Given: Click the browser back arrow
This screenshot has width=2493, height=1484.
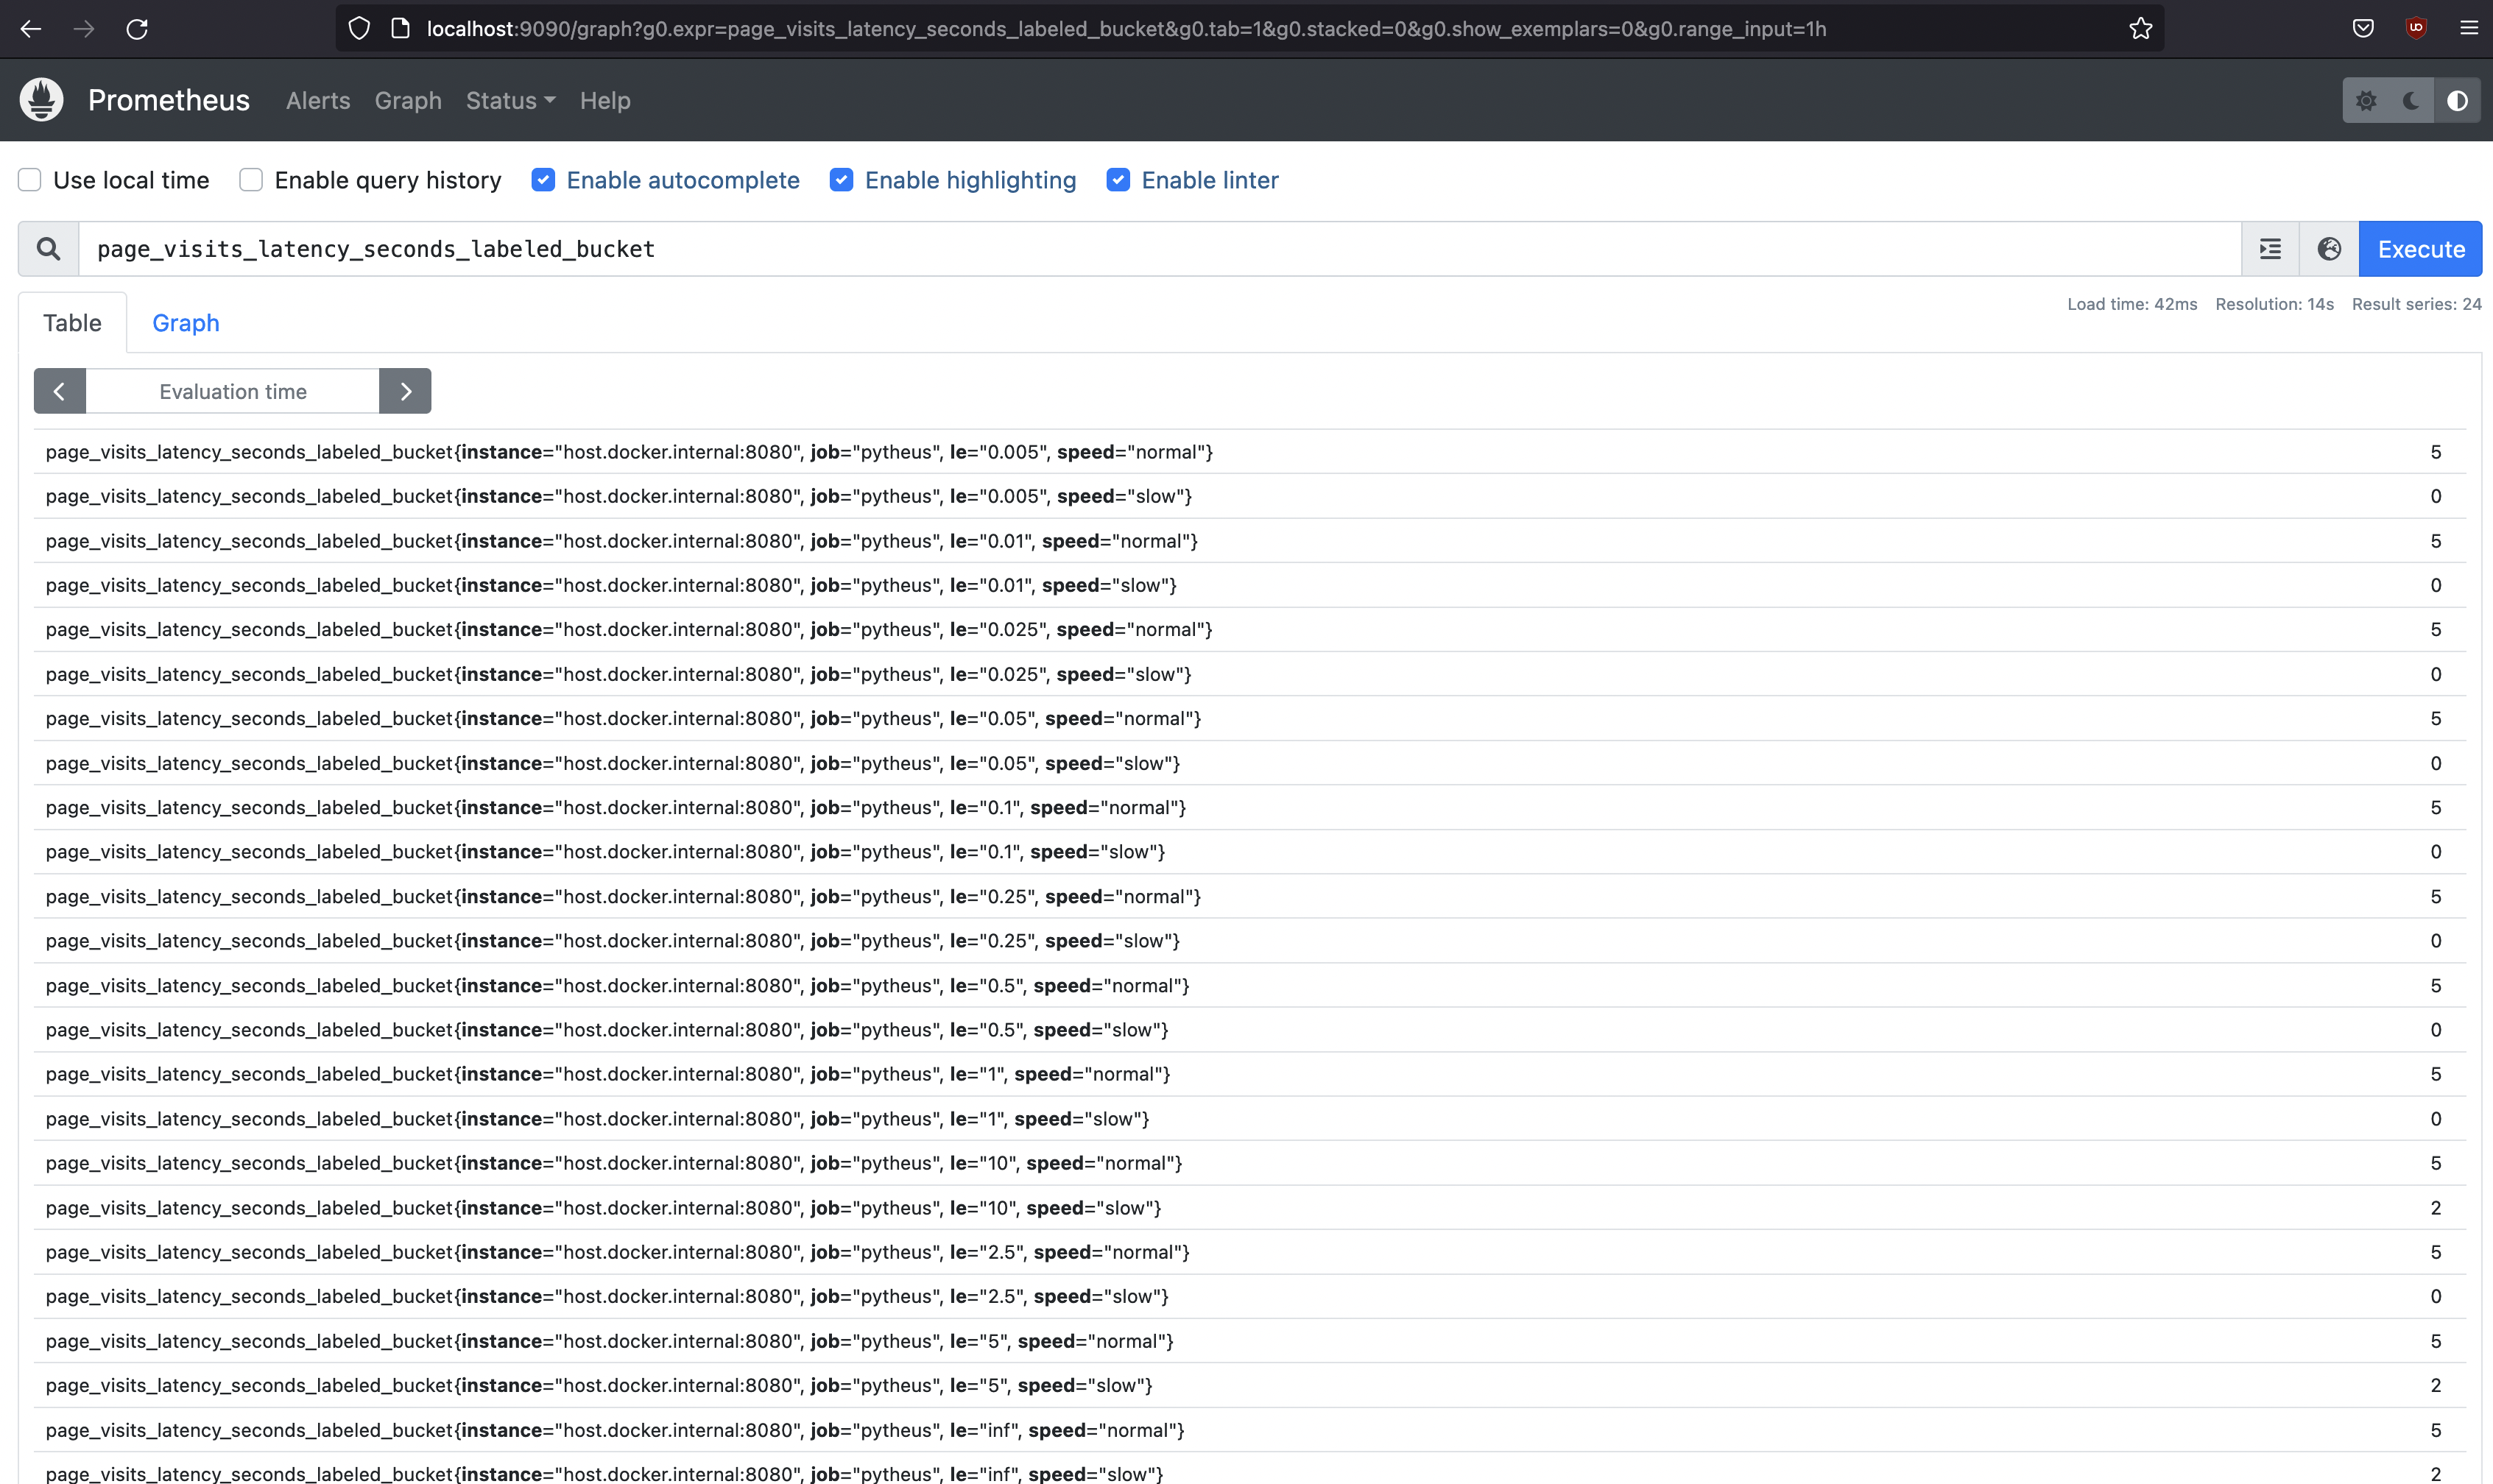Looking at the screenshot, I should point(31,29).
